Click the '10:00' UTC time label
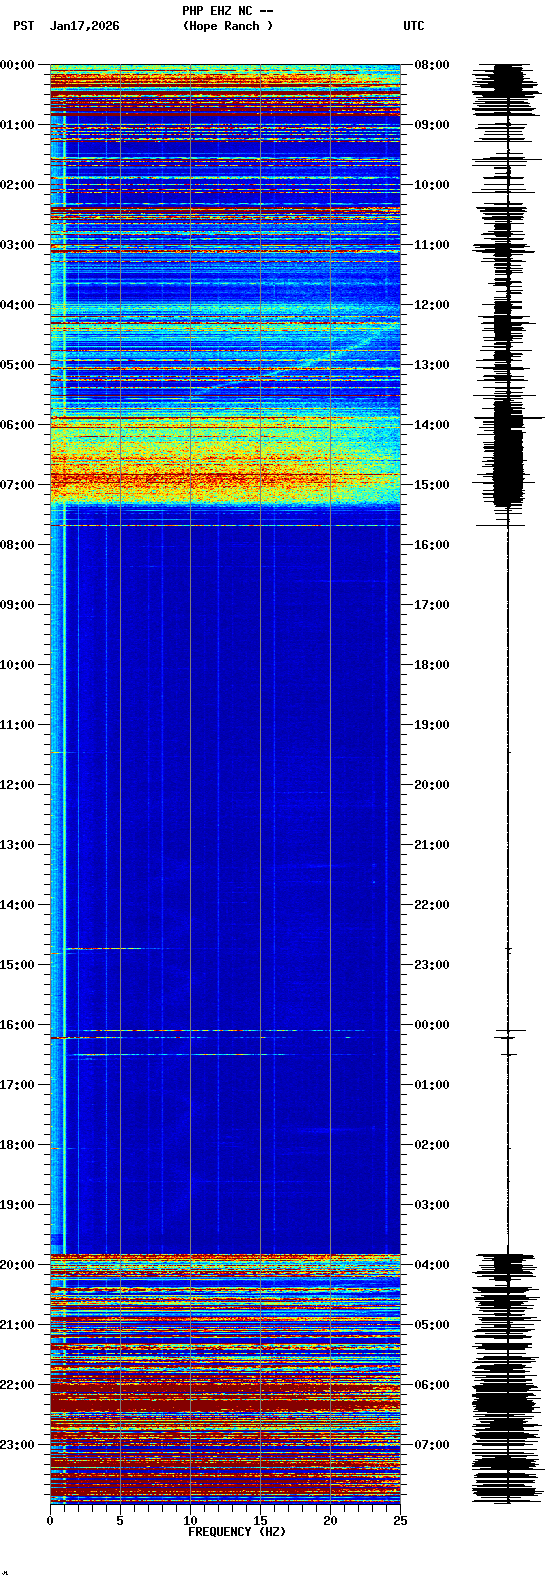 point(432,185)
